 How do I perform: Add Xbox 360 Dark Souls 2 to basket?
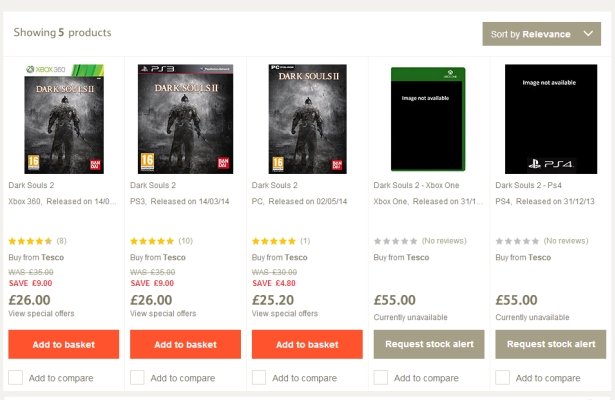click(63, 344)
